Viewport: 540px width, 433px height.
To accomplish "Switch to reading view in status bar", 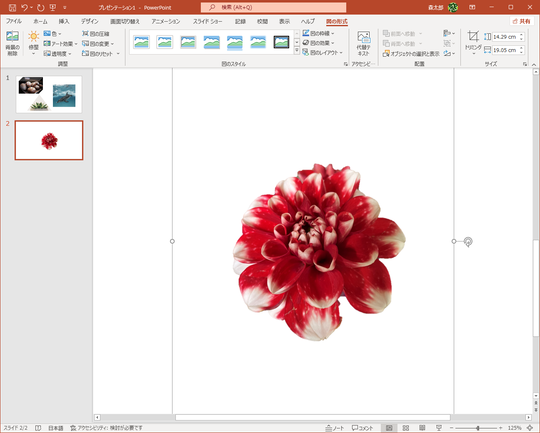I will (422, 428).
